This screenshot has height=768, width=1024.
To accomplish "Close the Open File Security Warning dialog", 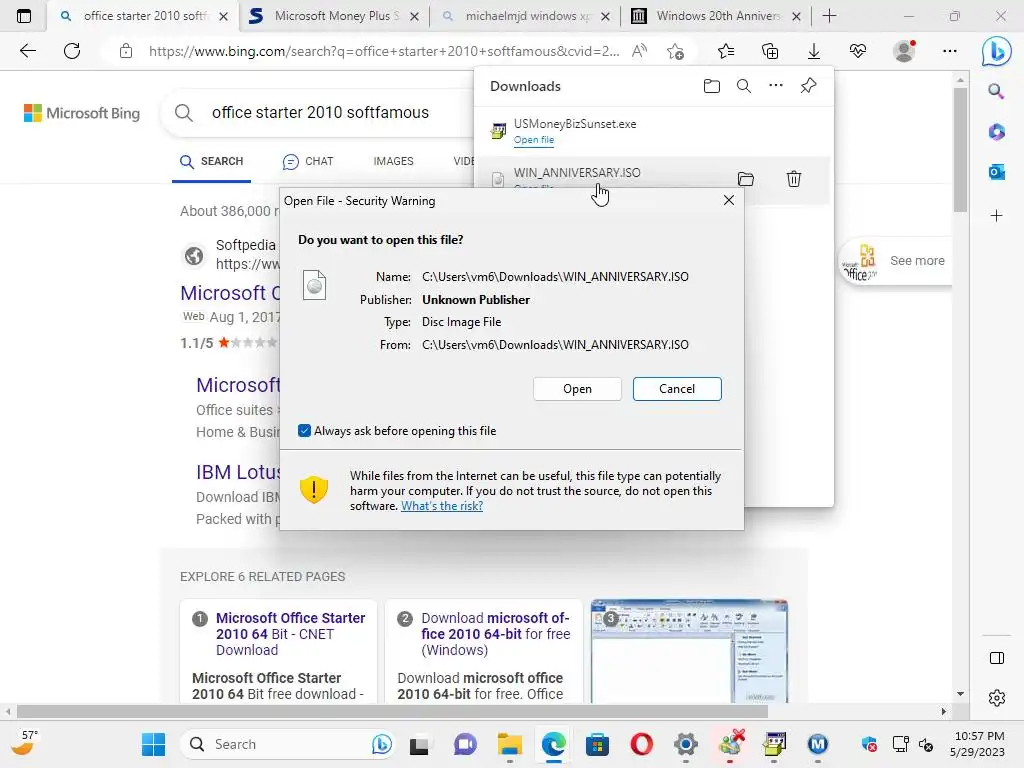I will click(729, 200).
